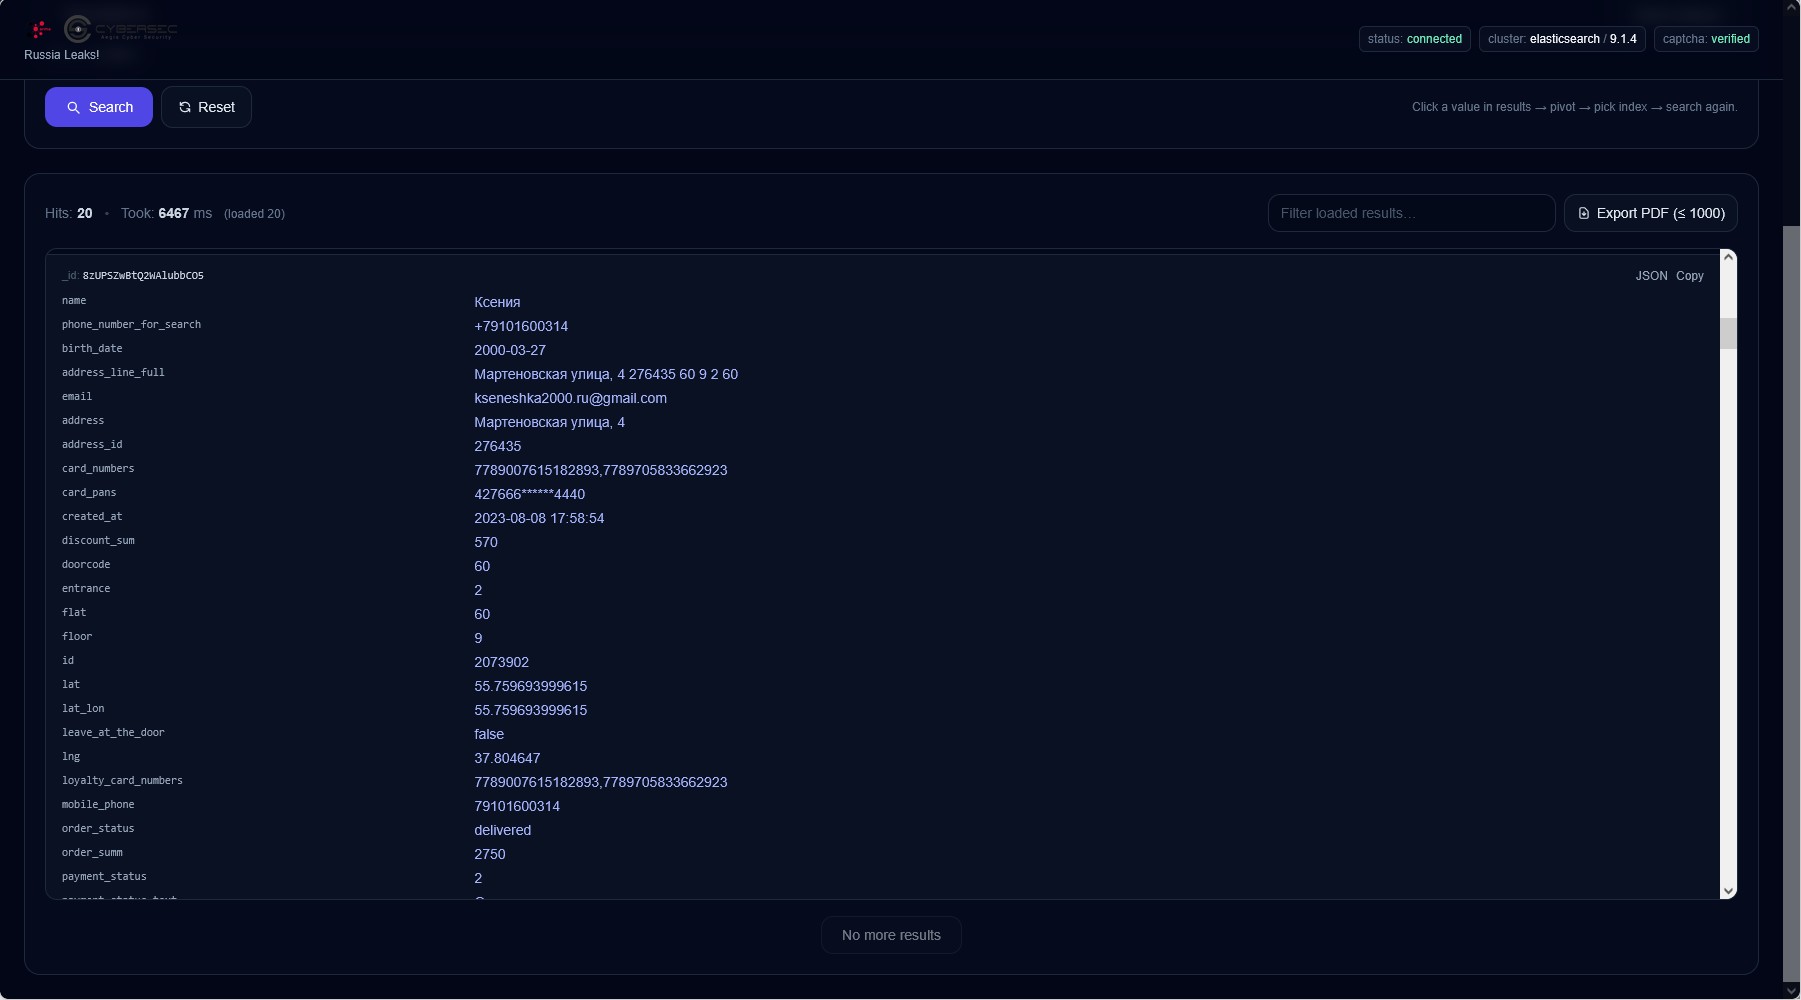Select the discount_sum value 570
Image resolution: width=1801 pixels, height=1000 pixels.
pyautogui.click(x=486, y=543)
